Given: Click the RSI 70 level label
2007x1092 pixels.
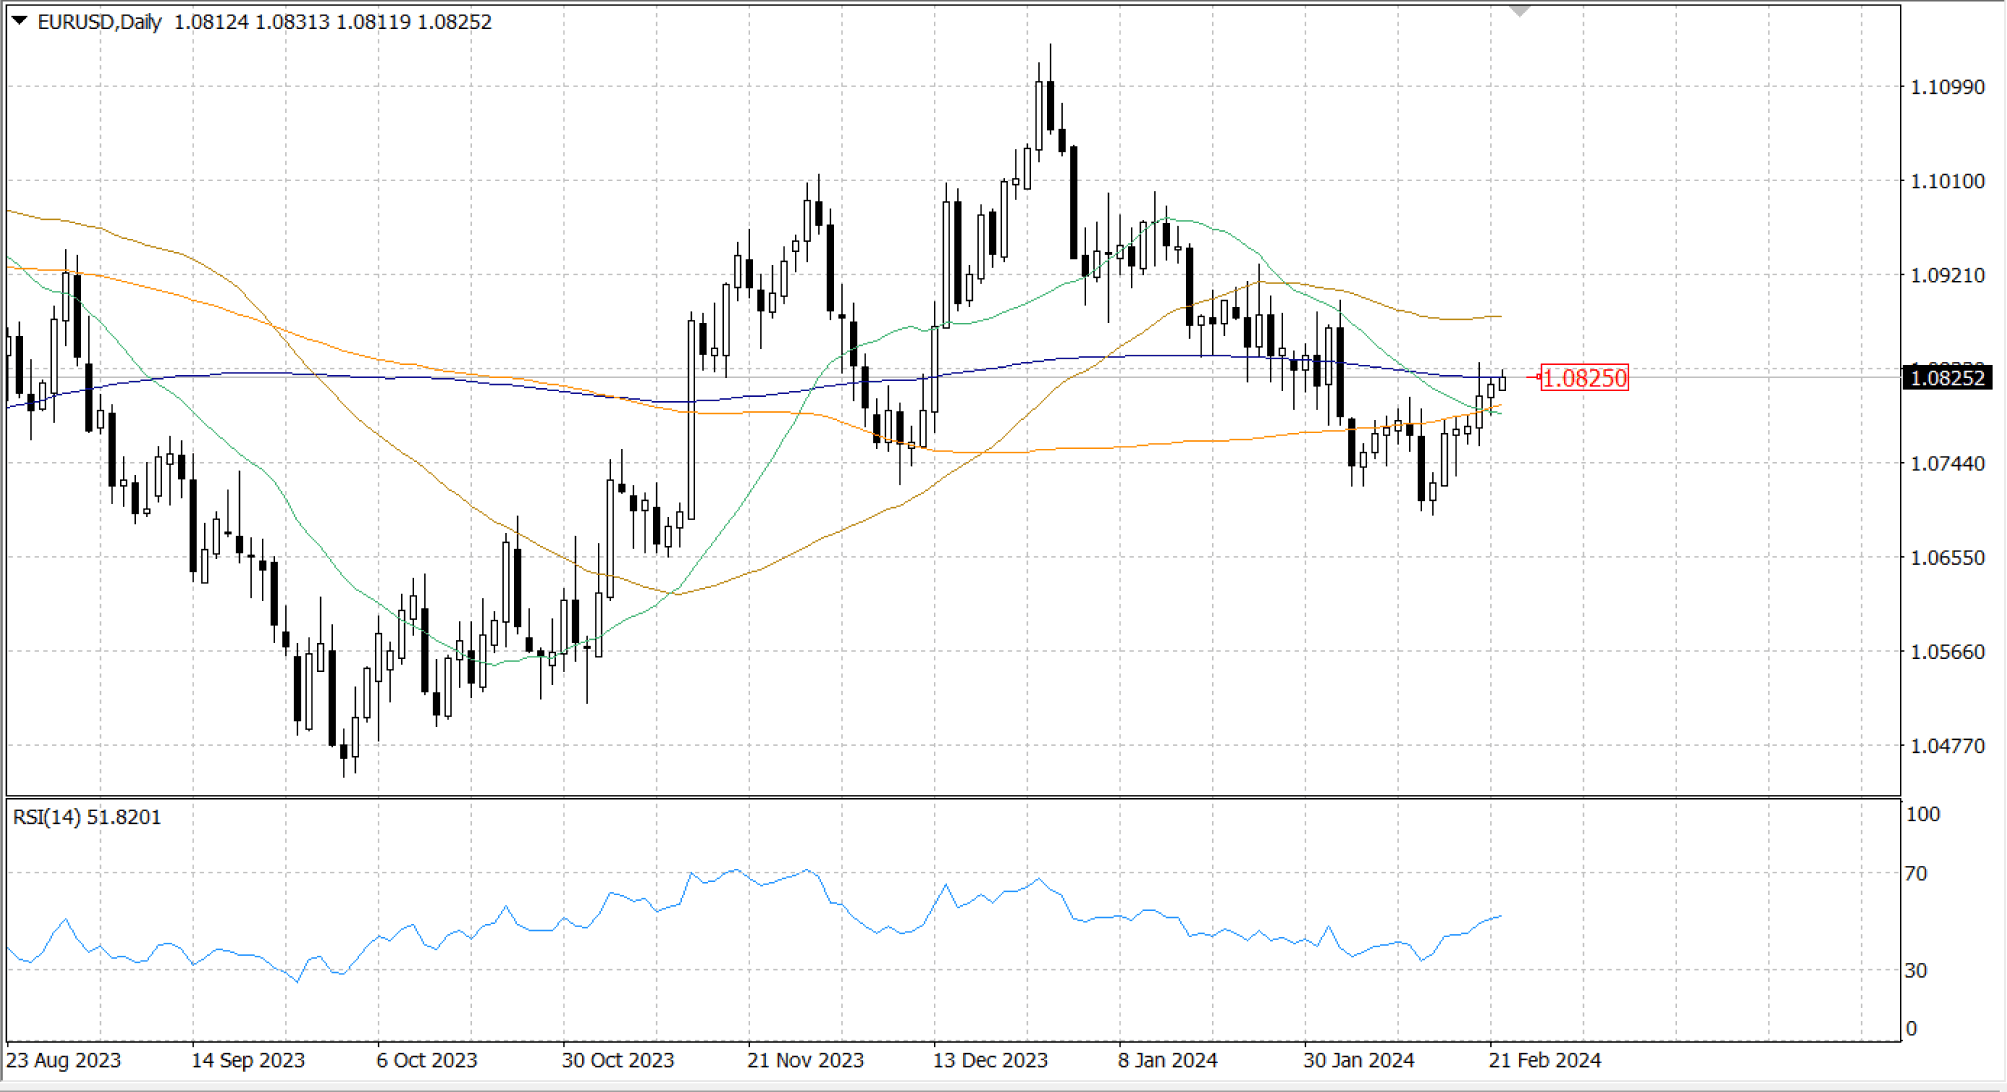Looking at the screenshot, I should point(1915,874).
